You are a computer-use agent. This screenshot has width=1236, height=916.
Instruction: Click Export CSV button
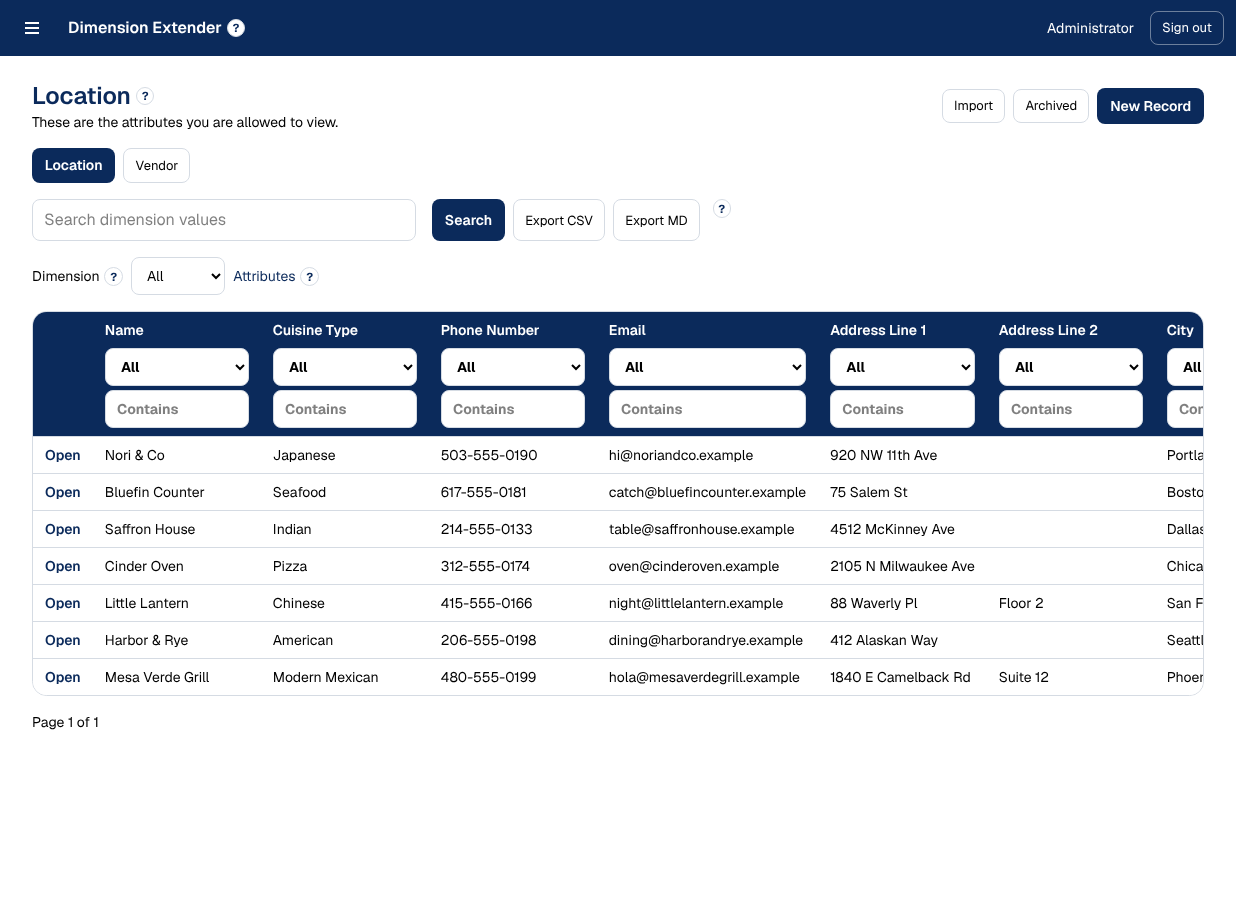click(x=559, y=220)
